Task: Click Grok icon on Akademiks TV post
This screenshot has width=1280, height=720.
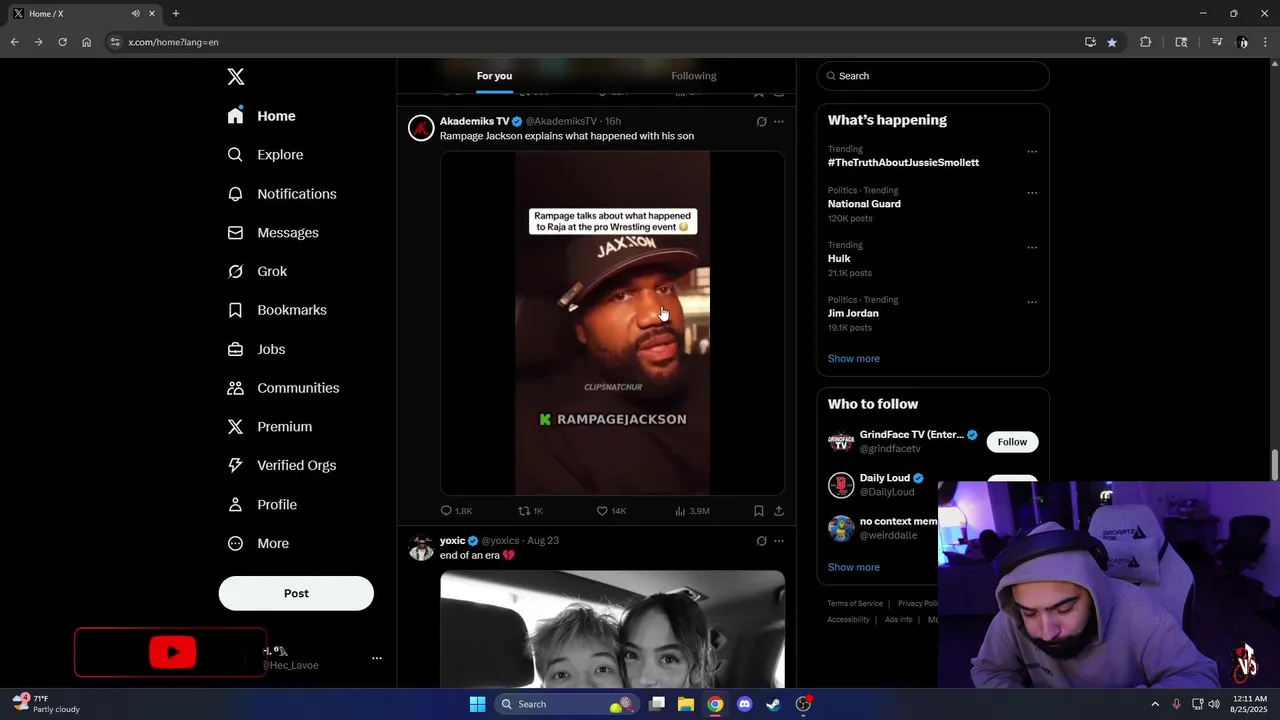Action: point(761,122)
